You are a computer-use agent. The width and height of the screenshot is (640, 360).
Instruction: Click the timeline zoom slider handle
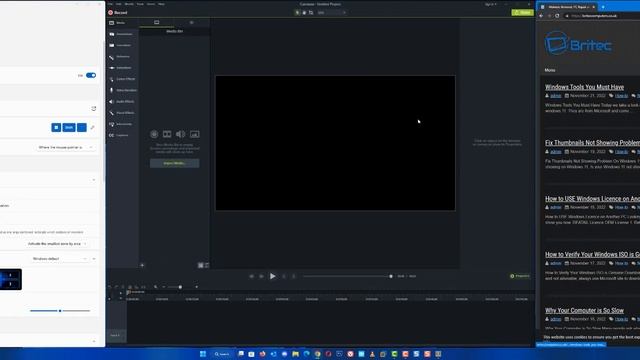180,287
